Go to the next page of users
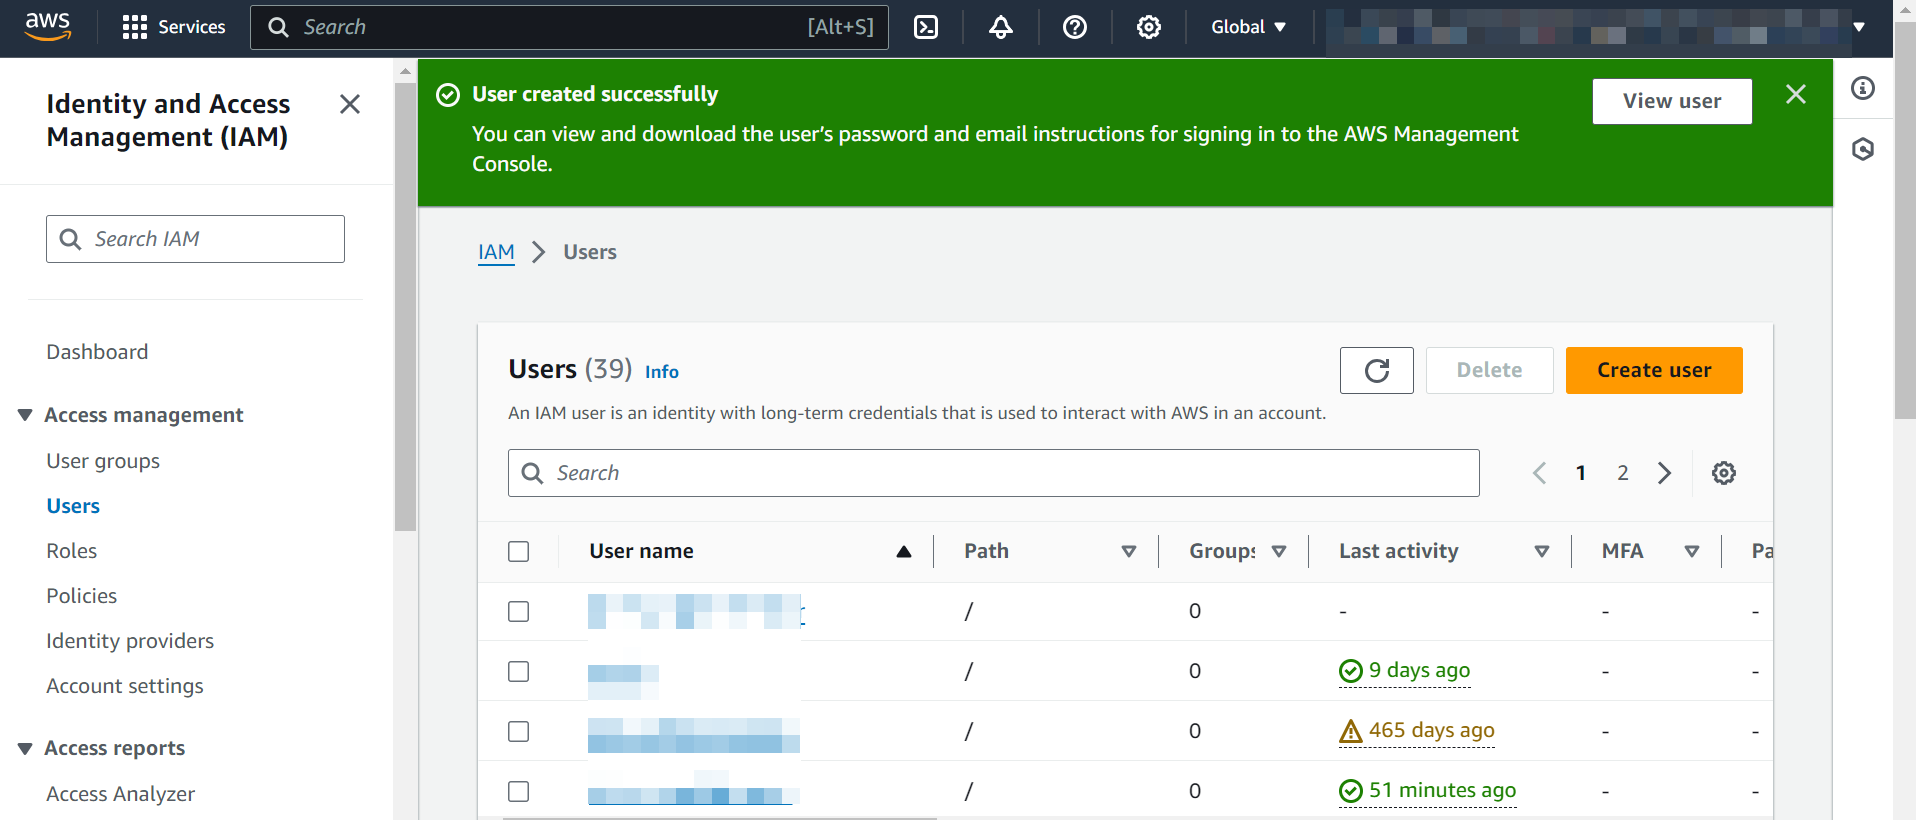1916x820 pixels. (1665, 473)
